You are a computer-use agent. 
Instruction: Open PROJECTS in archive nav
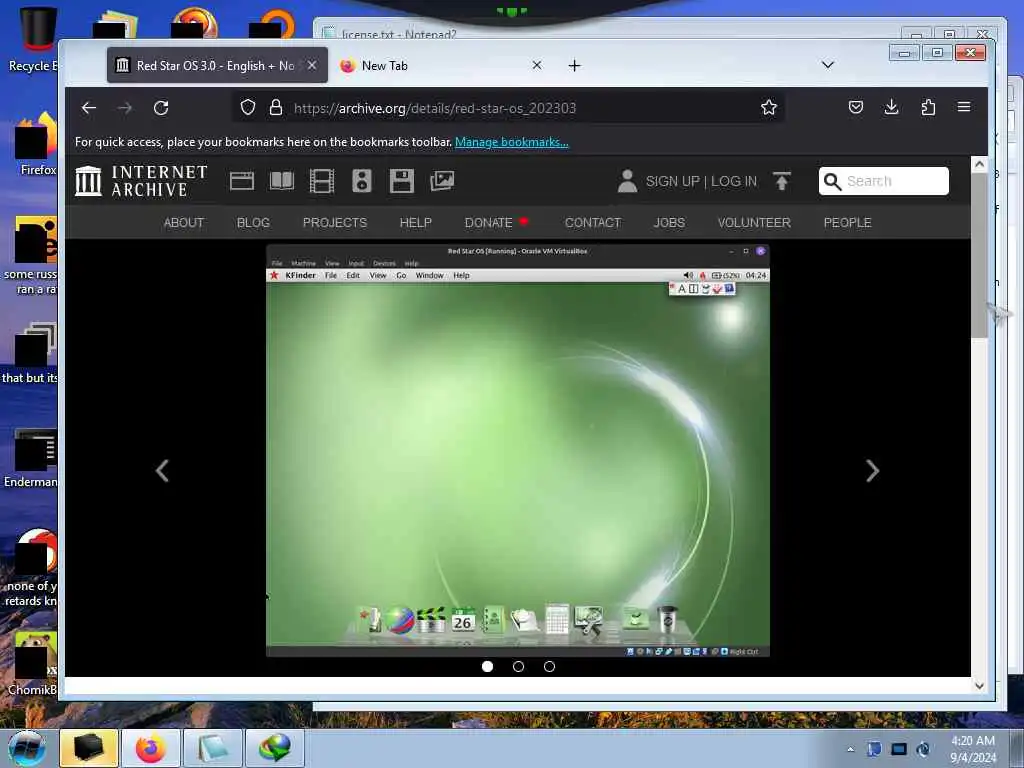(334, 223)
